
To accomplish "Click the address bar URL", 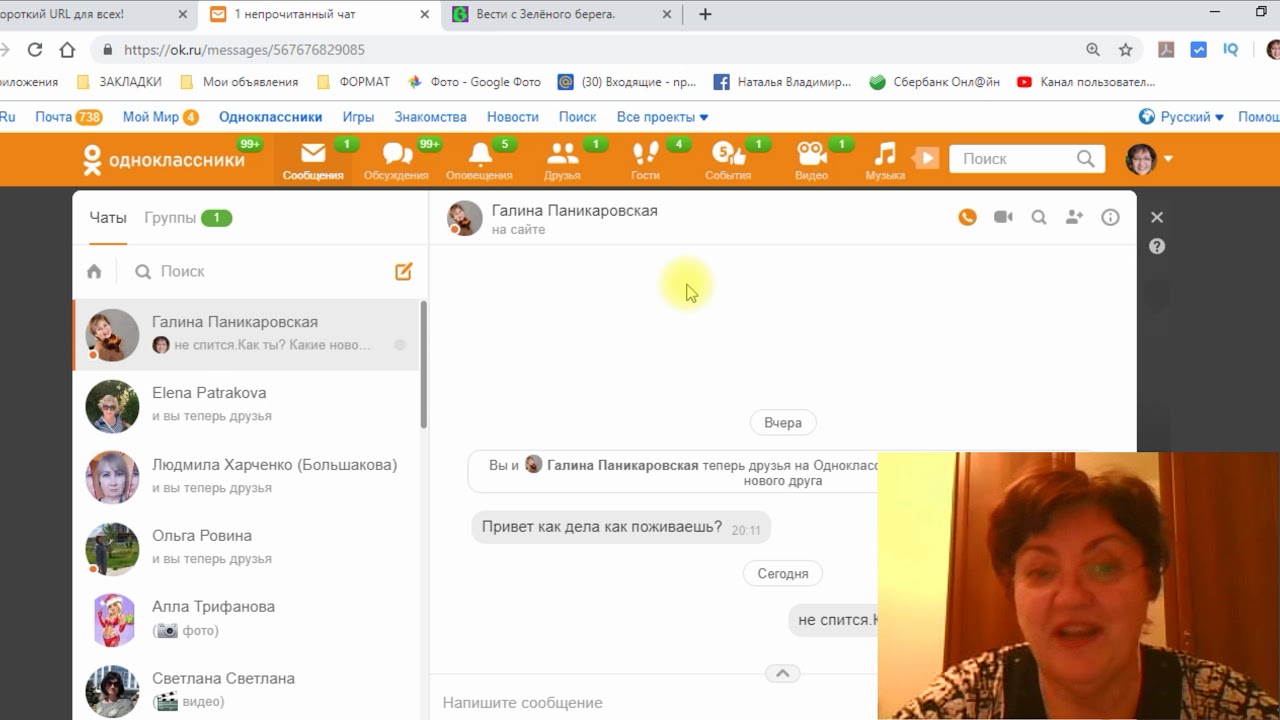I will (x=244, y=50).
